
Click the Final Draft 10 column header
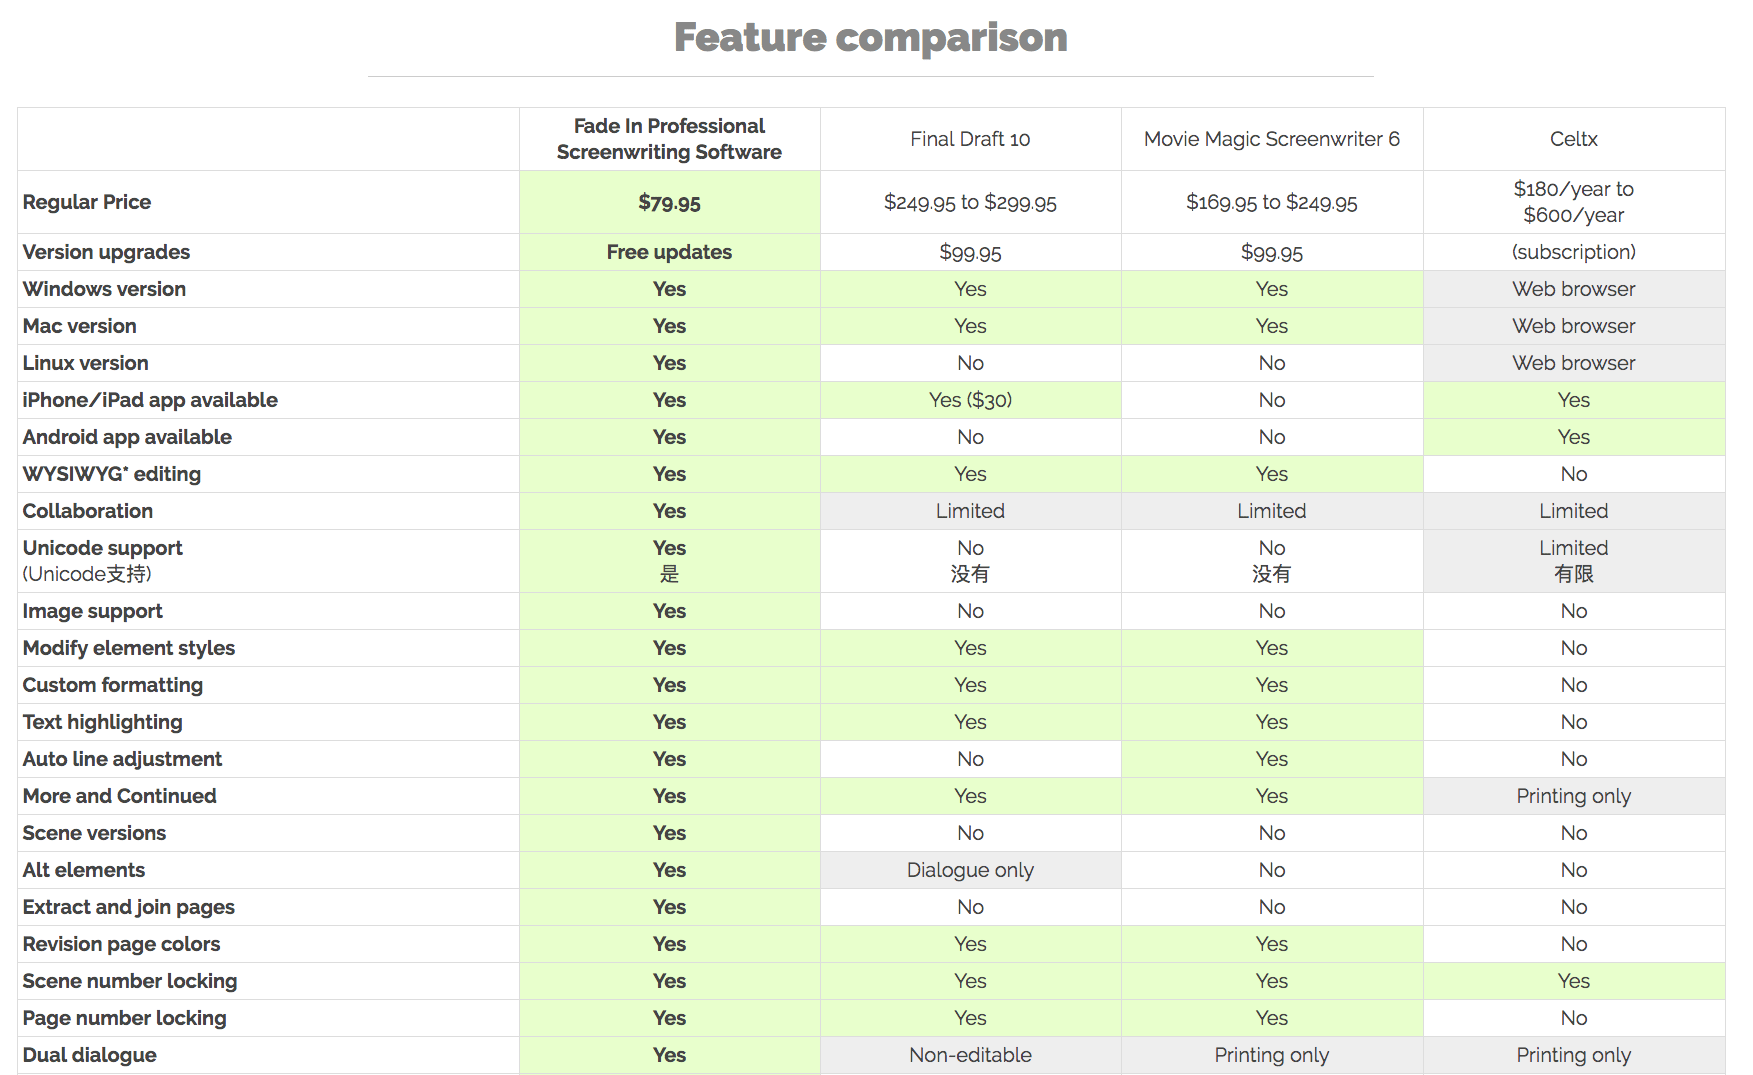click(x=970, y=139)
